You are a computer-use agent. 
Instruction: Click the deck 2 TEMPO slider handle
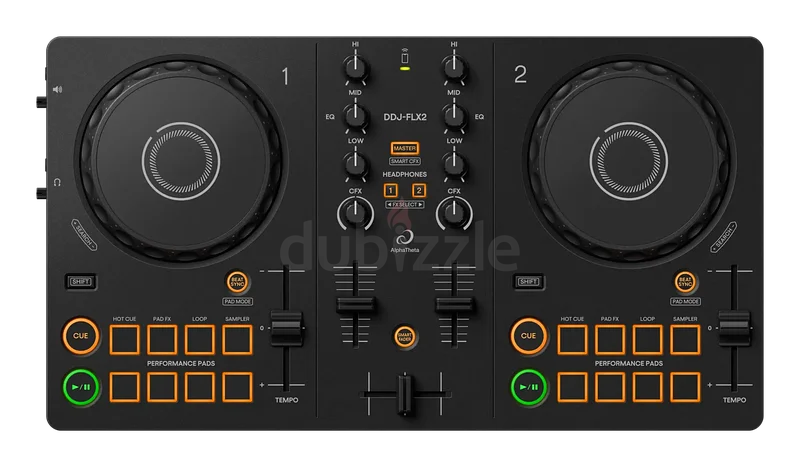734,328
